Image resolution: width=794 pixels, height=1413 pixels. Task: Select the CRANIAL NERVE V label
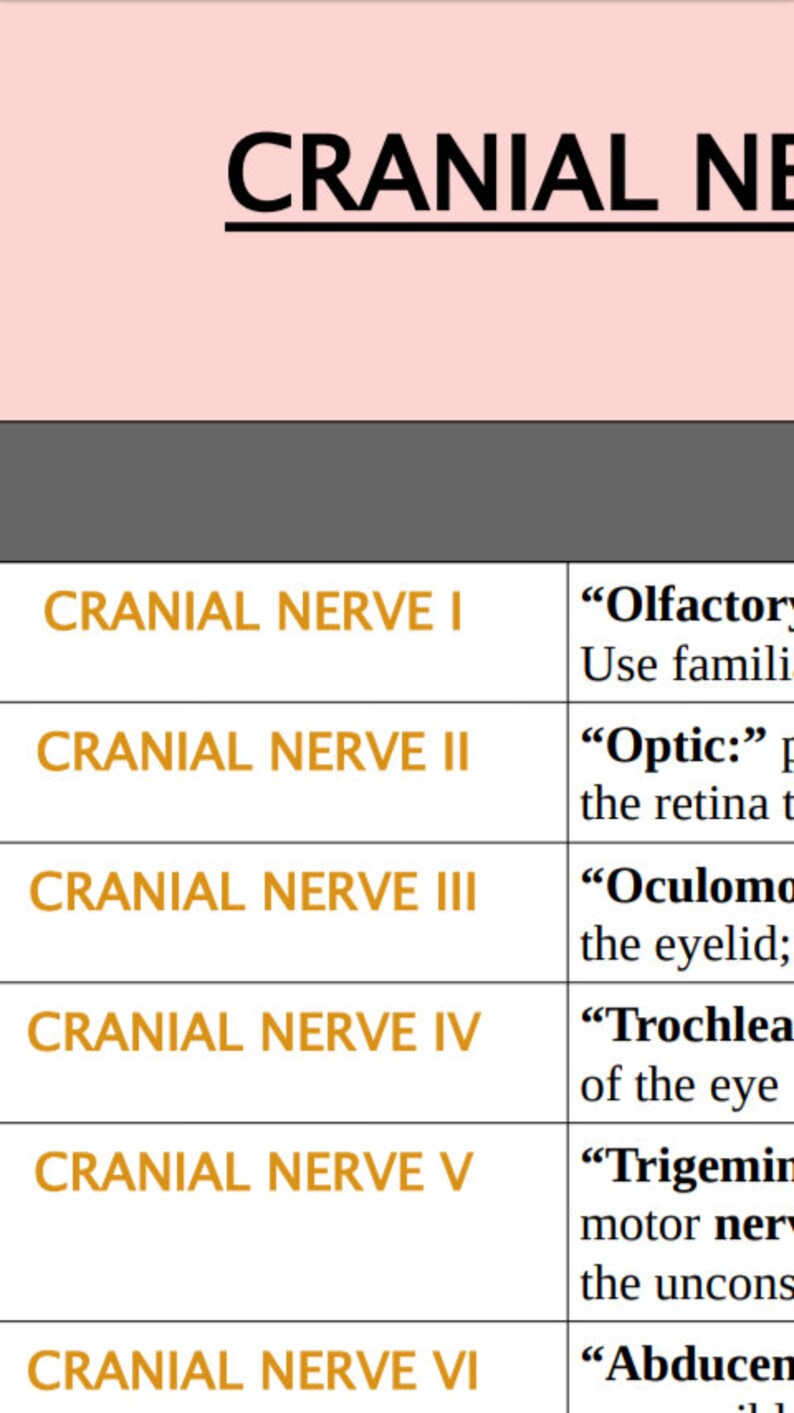click(254, 1172)
